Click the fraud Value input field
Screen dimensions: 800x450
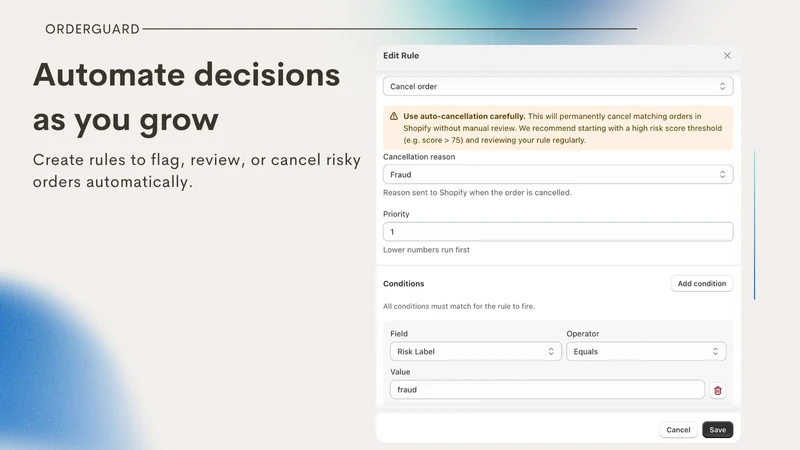point(547,390)
